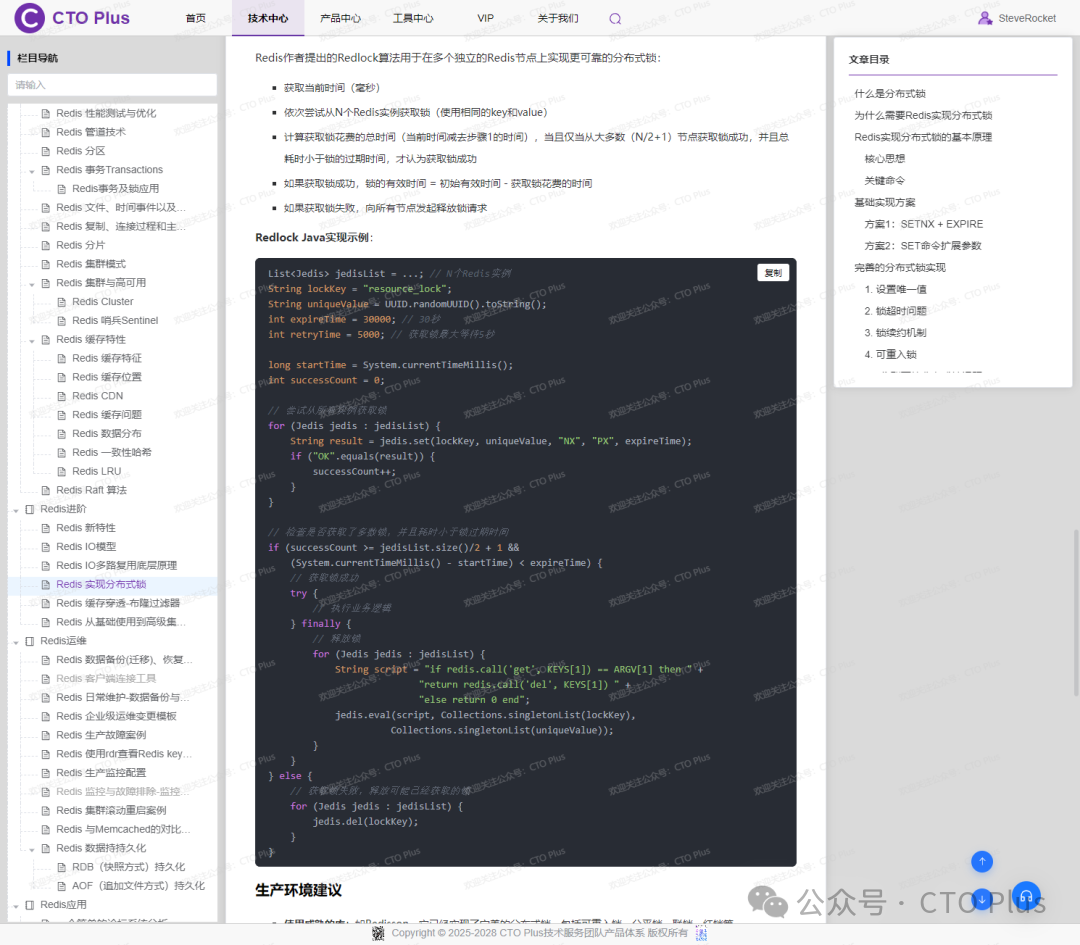This screenshot has width=1080, height=945.
Task: Open AOF (追加文件方式) 持久化 article
Action: coord(138,886)
